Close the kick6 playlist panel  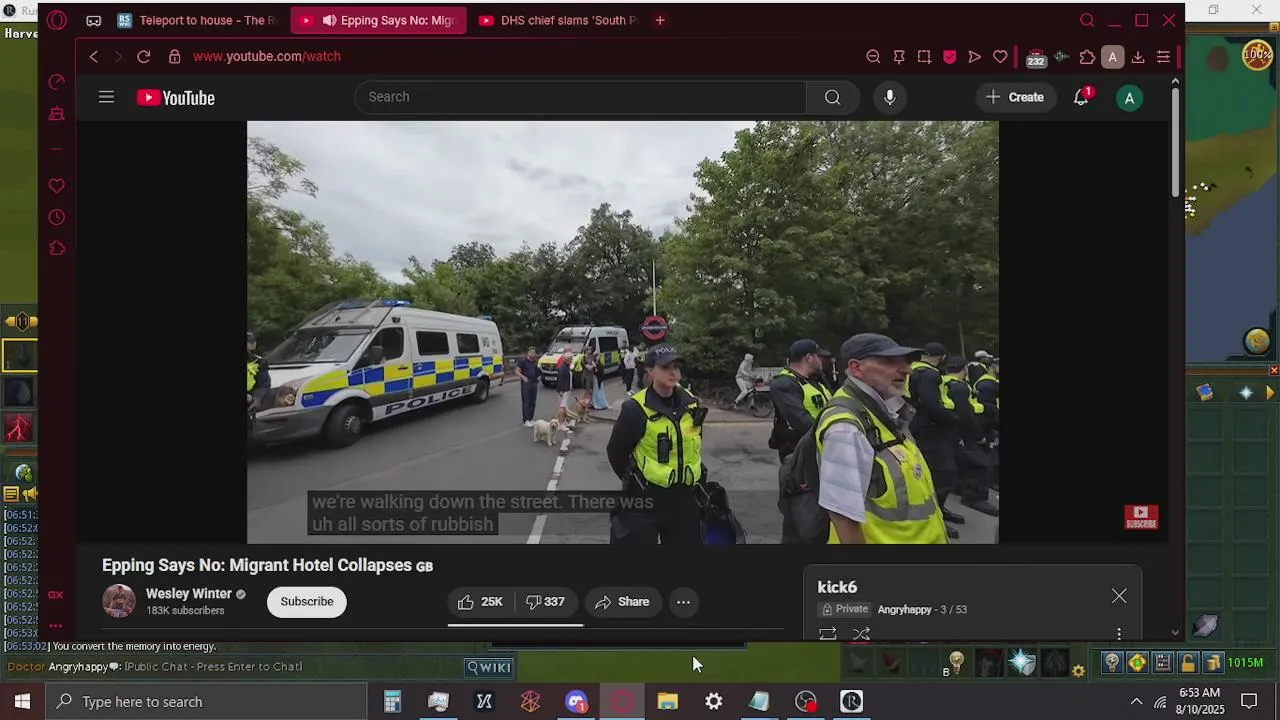(x=1119, y=596)
